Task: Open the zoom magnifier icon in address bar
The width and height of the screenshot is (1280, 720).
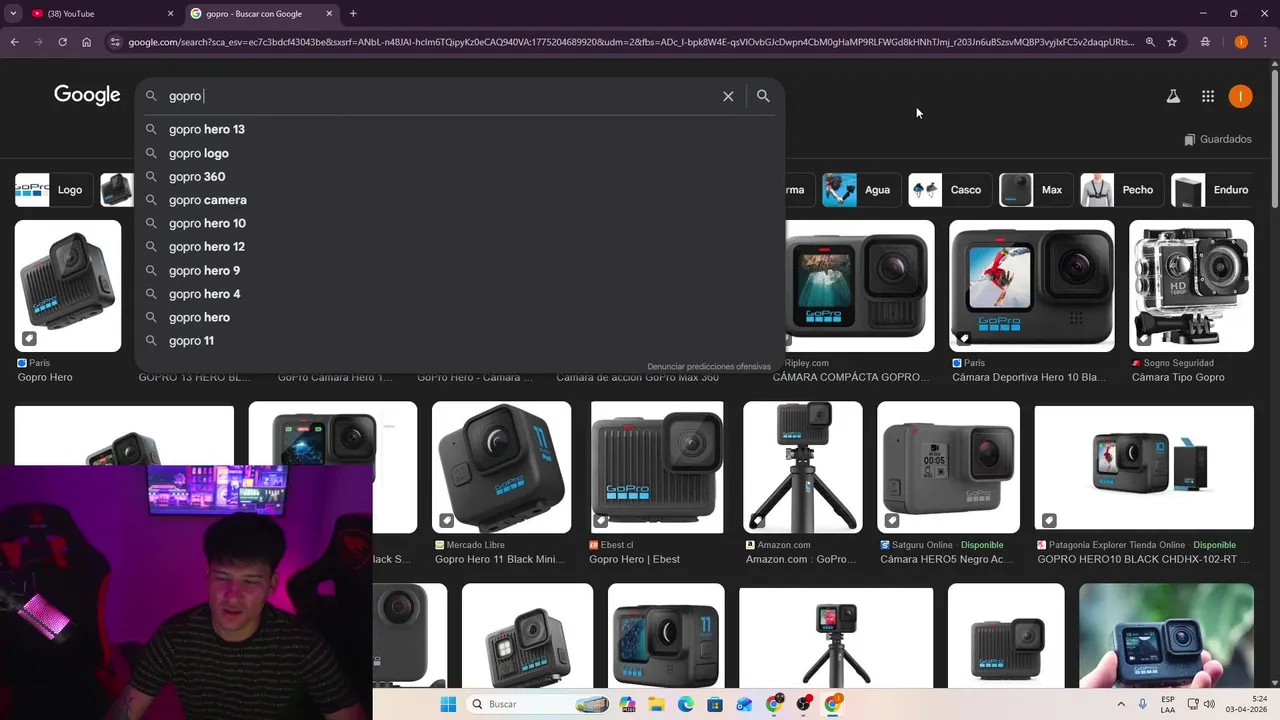Action: 1150,42
